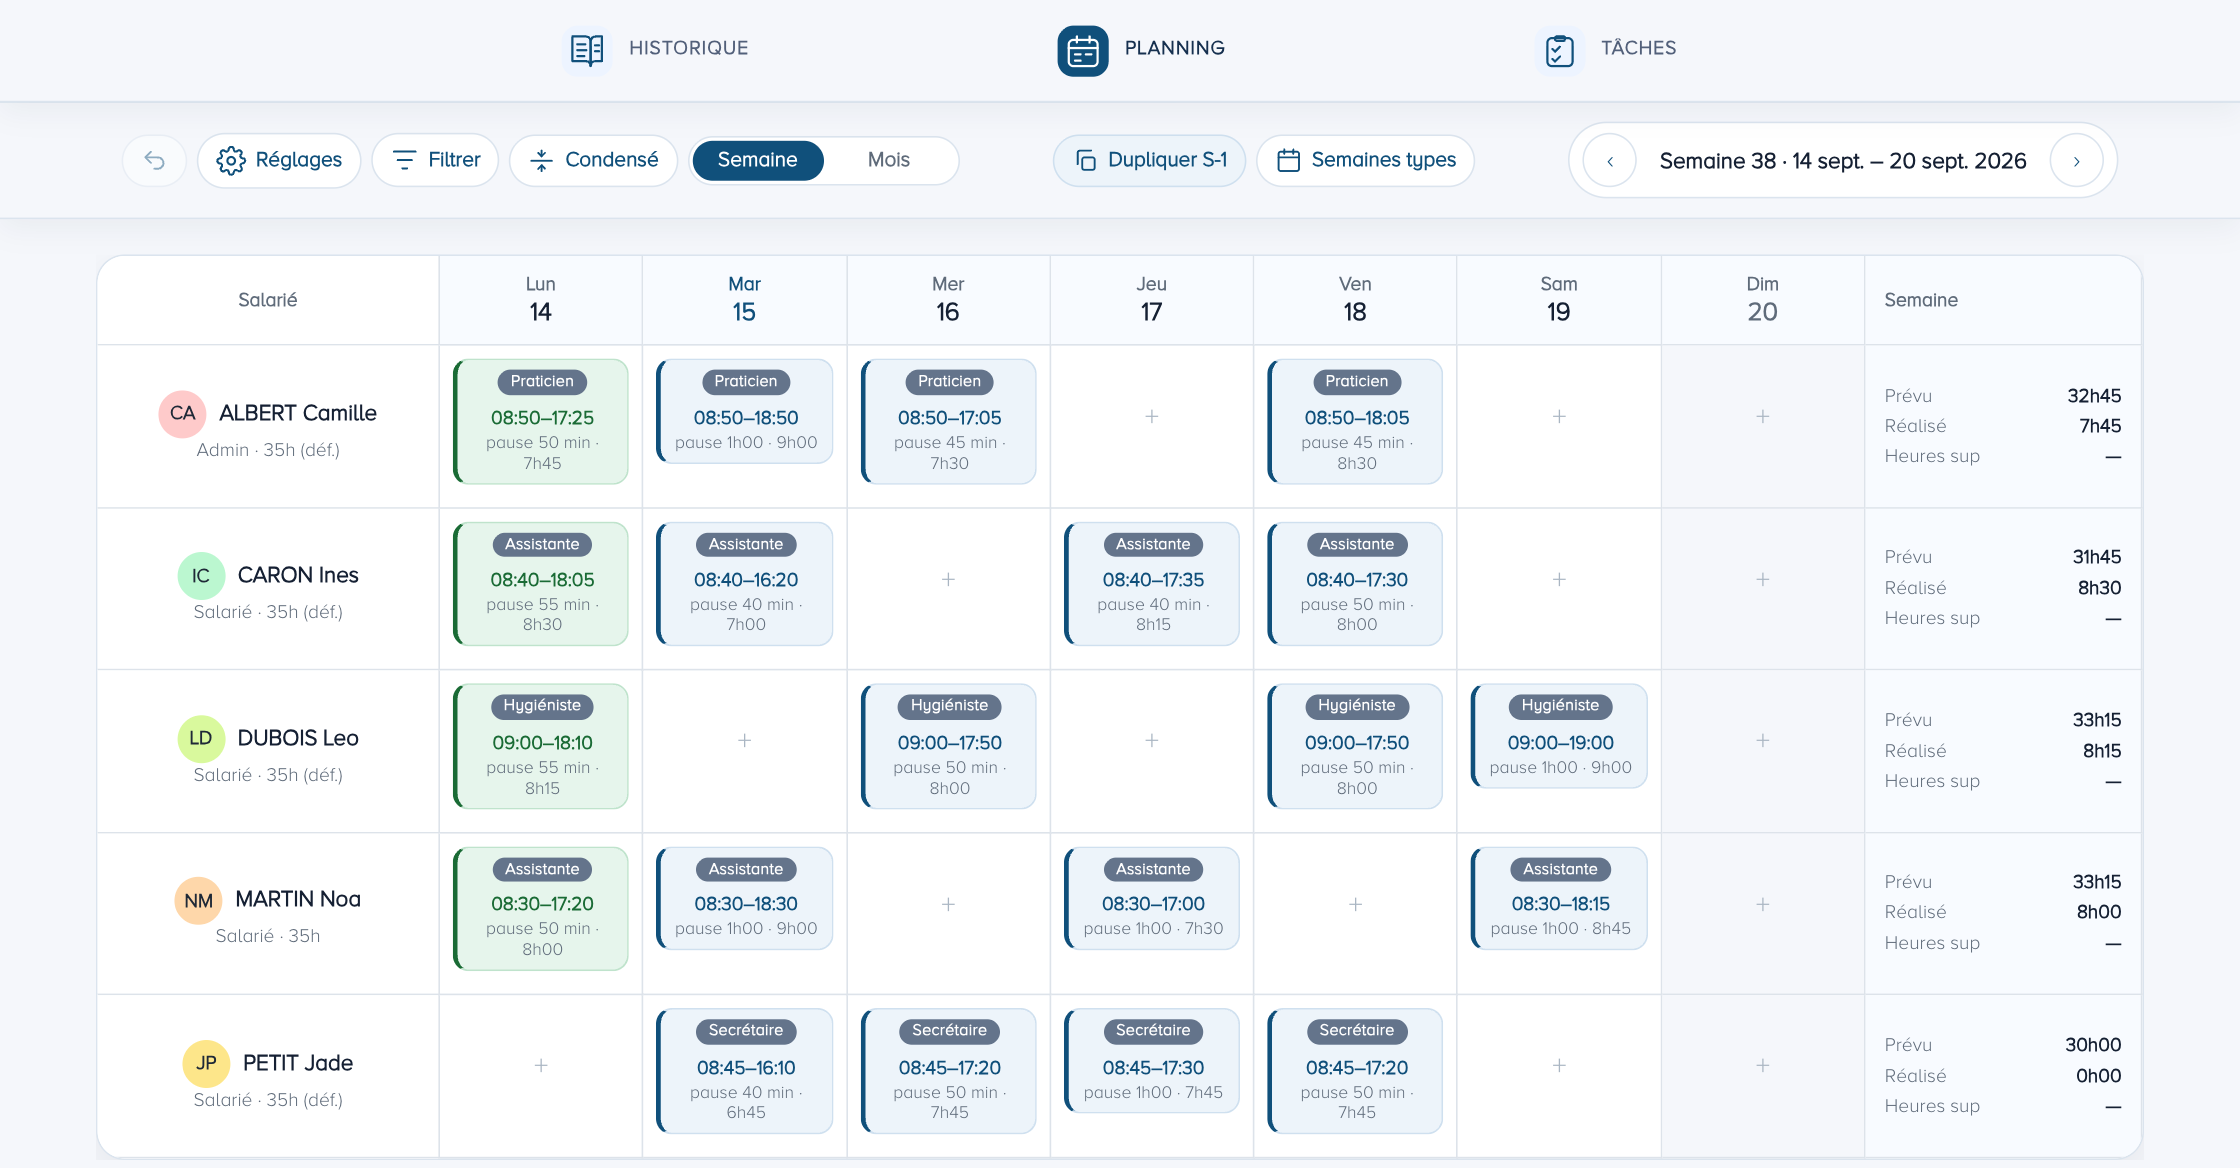Select employee name MARTIN Noa
This screenshot has width=2240, height=1168.
pyautogui.click(x=298, y=899)
